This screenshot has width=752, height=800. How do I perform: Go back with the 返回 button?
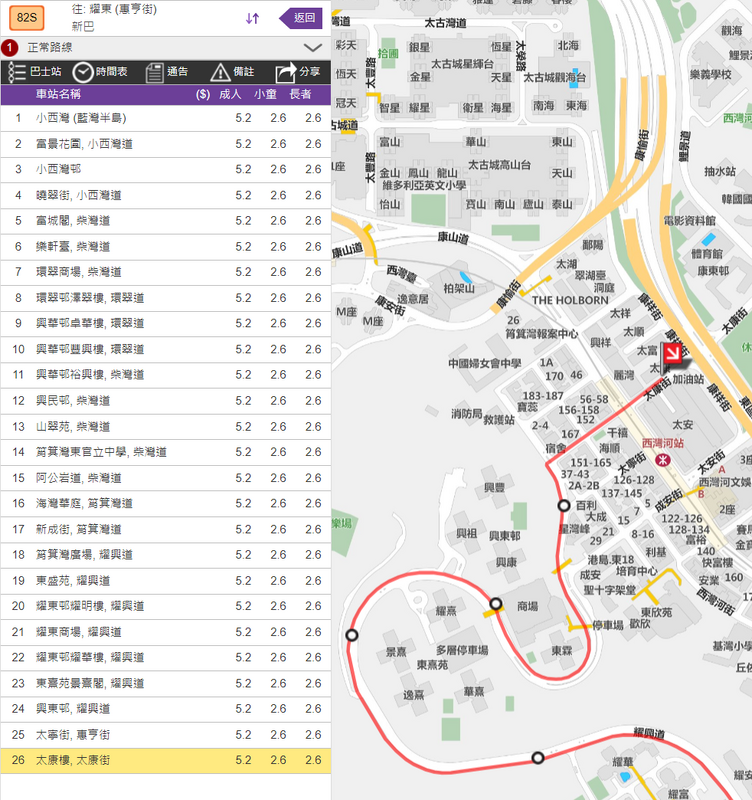pos(301,18)
